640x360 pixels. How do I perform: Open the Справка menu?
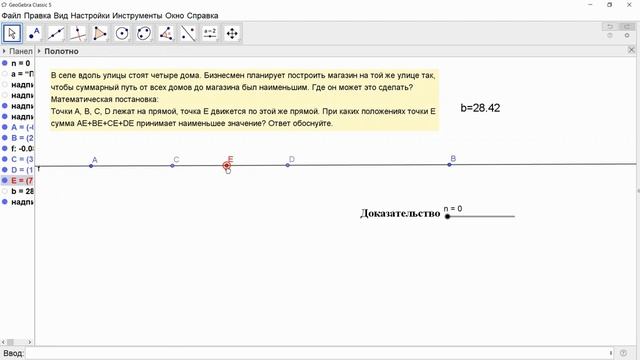(202, 16)
